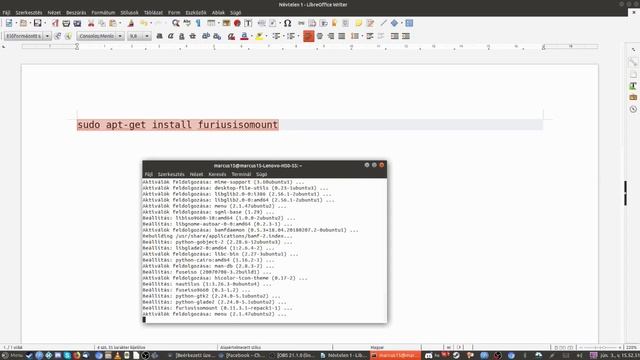This screenshot has height=360, width=640.
Task: Click the VLC cone icon in panel
Action: pyautogui.click(x=118, y=356)
